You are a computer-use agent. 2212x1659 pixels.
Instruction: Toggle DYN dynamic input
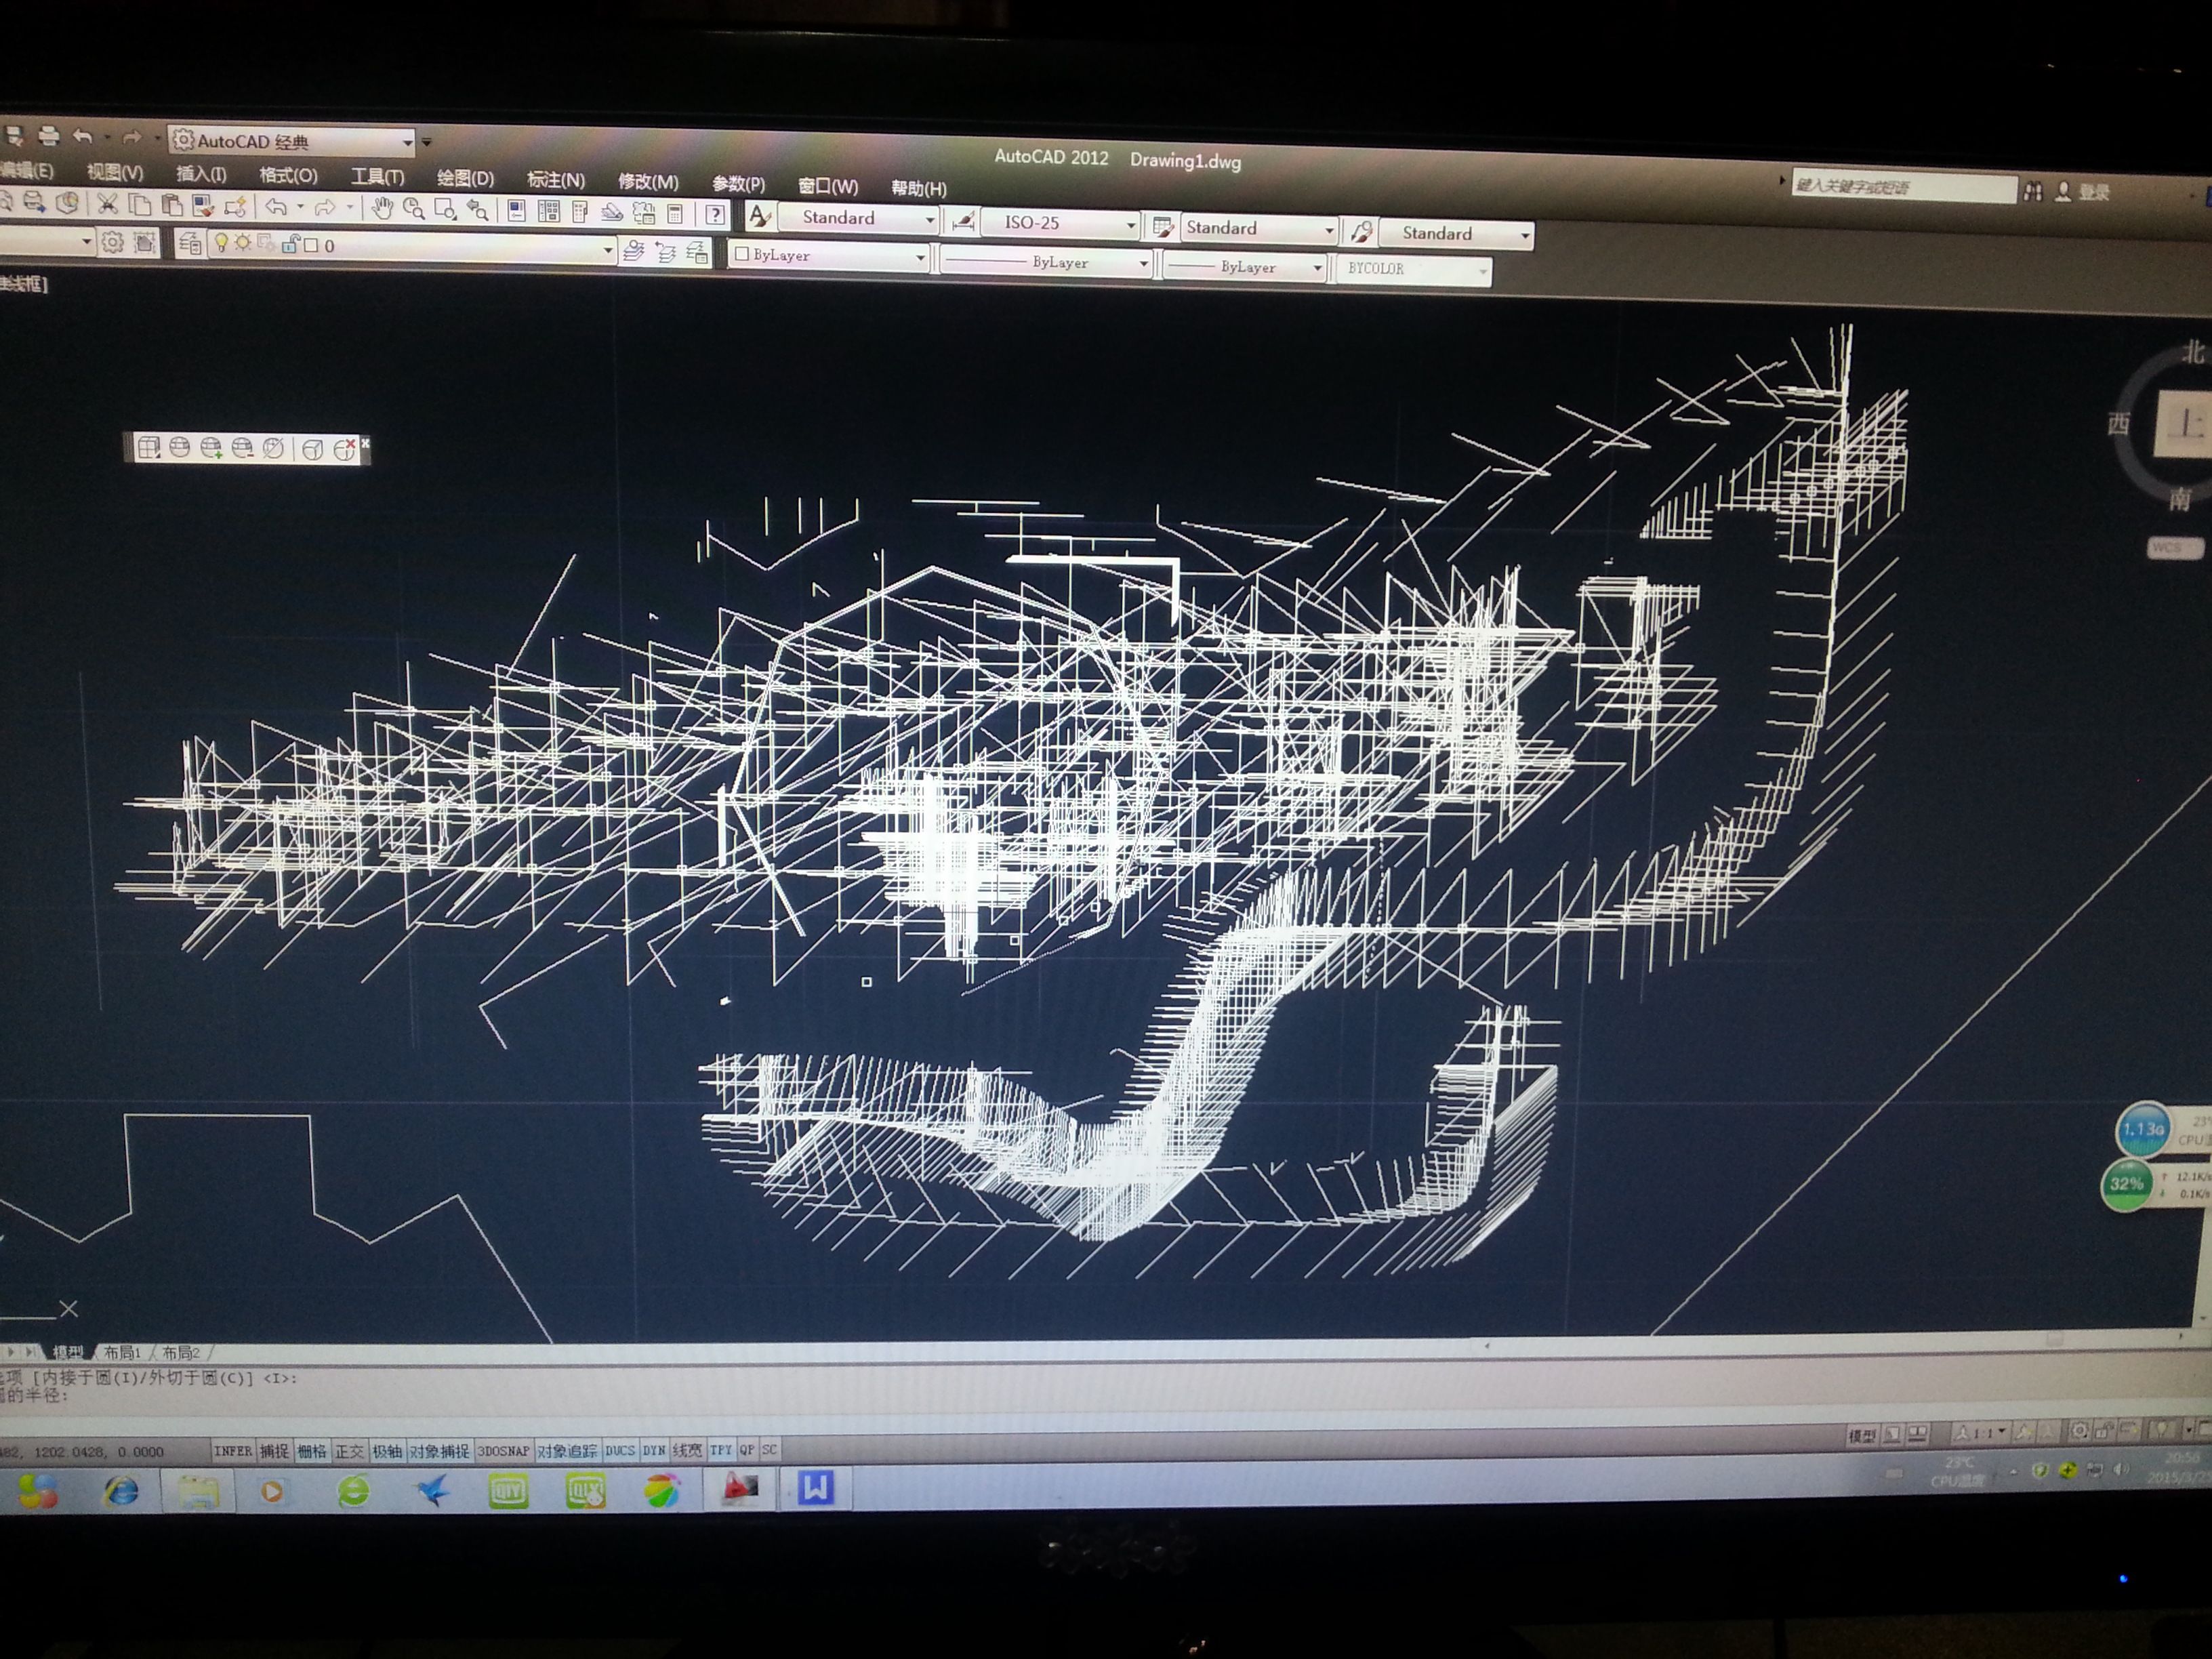click(x=654, y=1450)
